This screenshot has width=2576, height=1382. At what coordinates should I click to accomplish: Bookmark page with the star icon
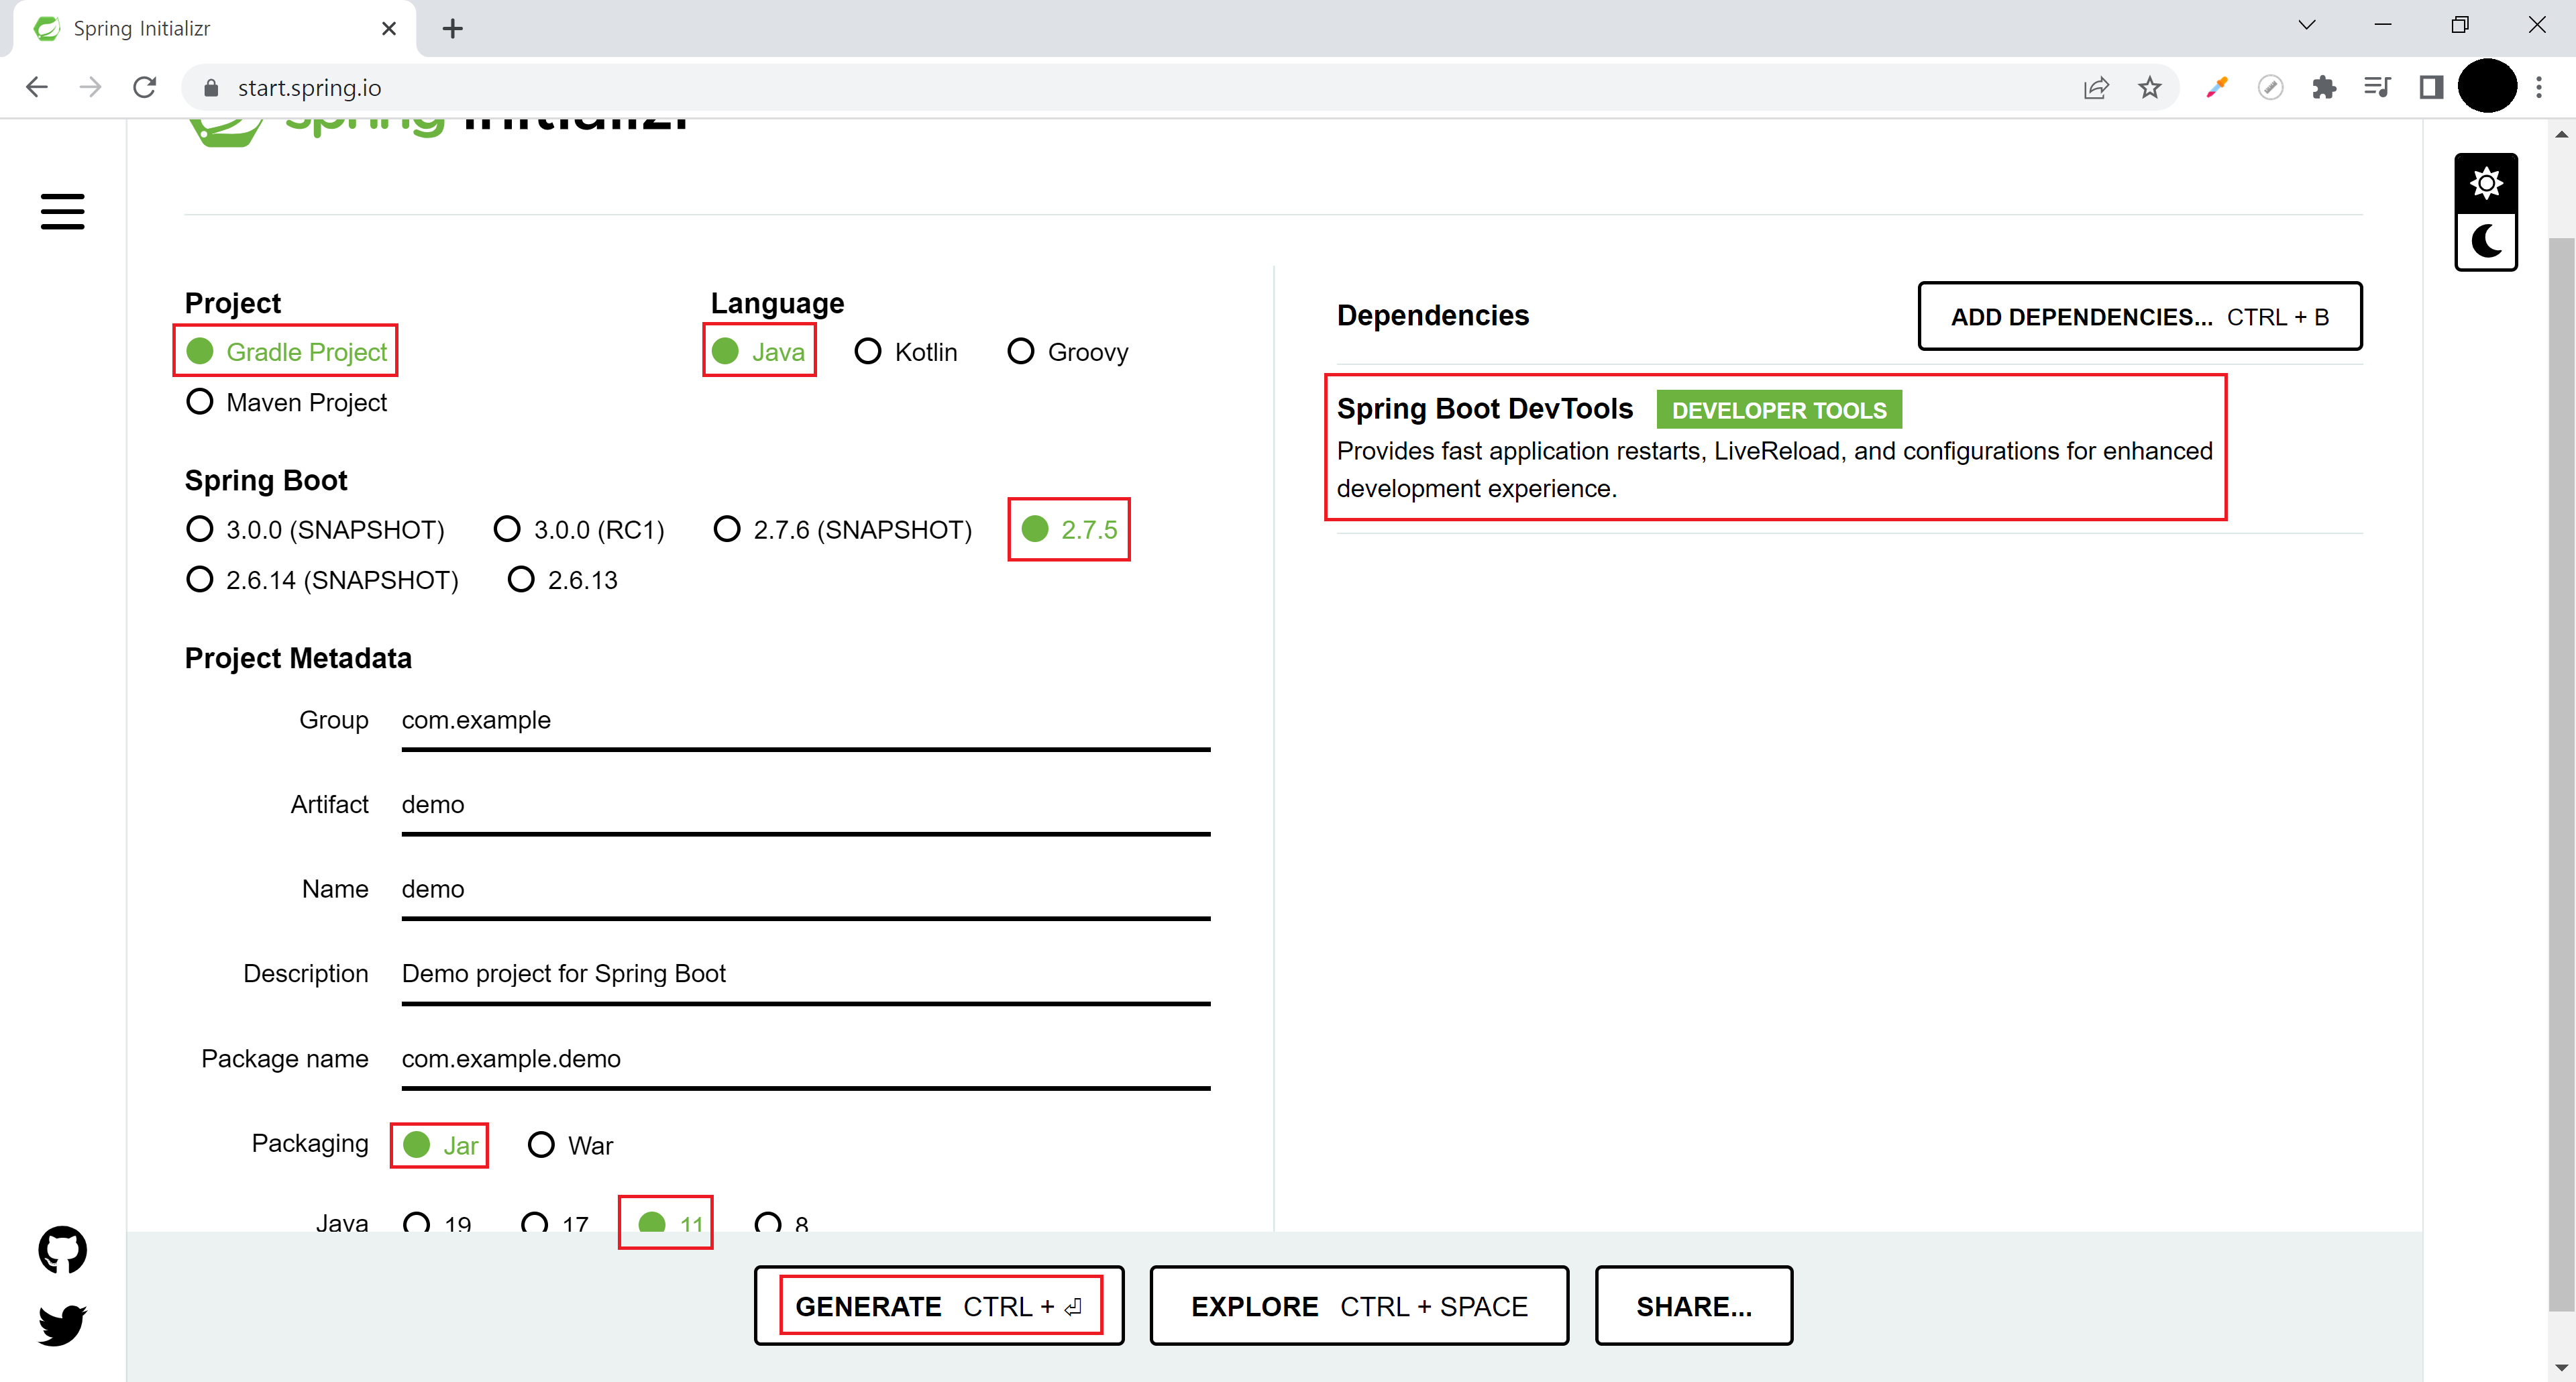point(2149,88)
